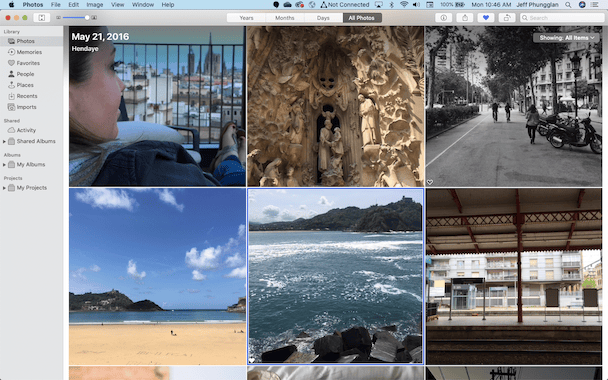
Task: Select the black-and-white street photo
Action: point(514,106)
